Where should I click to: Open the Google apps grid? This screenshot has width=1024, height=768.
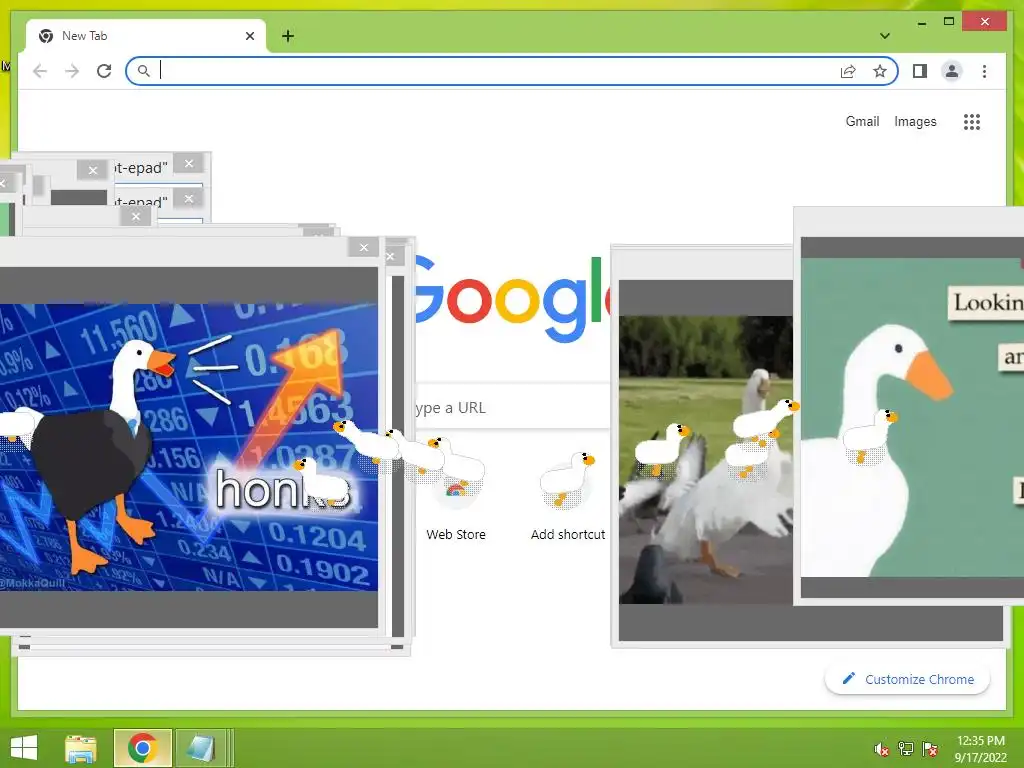[972, 121]
